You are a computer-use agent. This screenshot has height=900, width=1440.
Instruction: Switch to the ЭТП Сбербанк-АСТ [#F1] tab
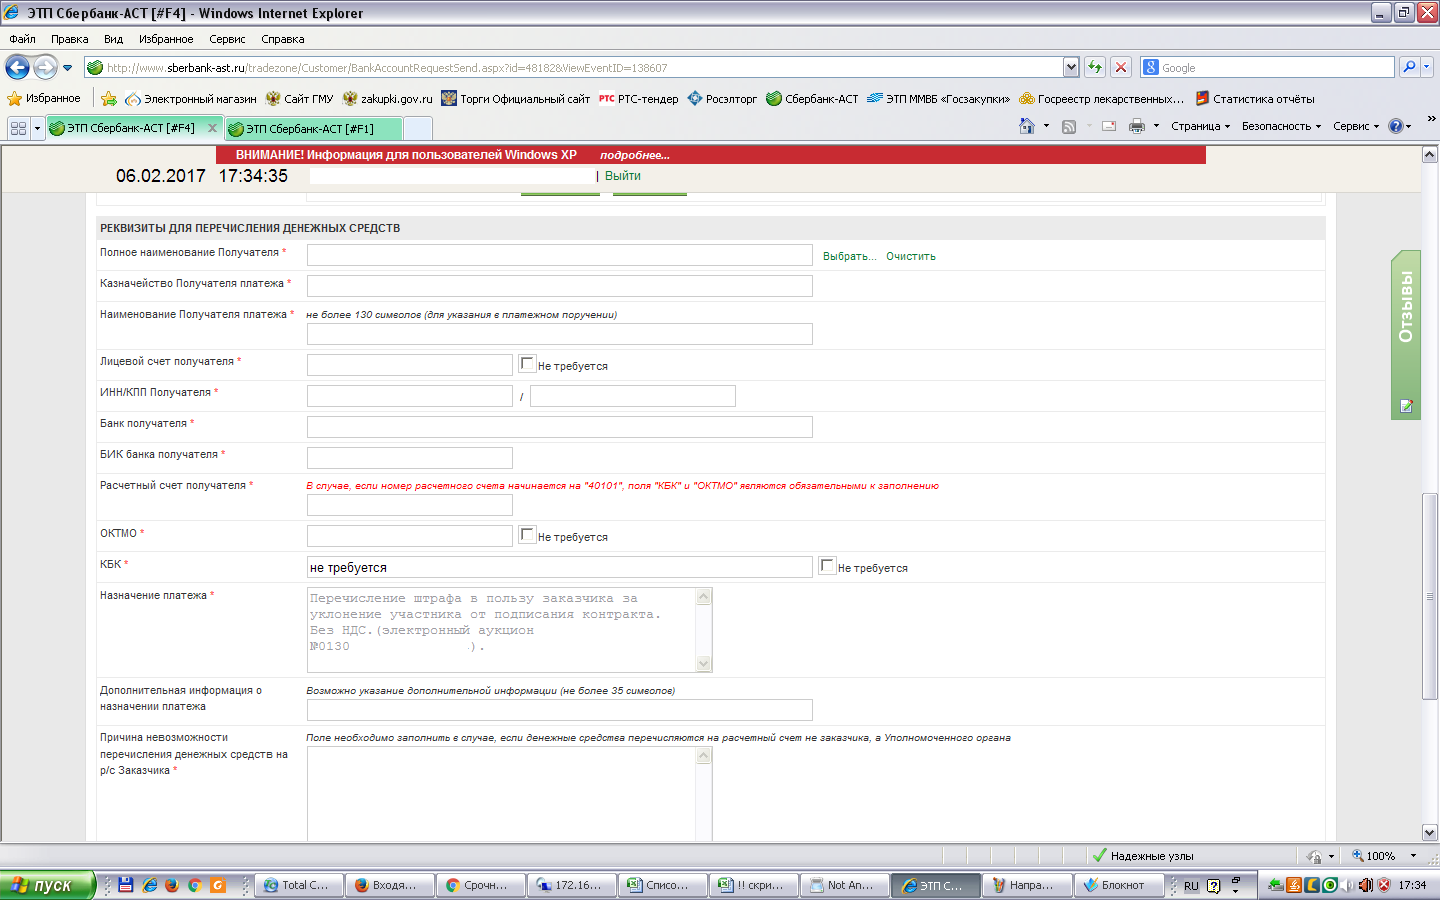coord(312,129)
